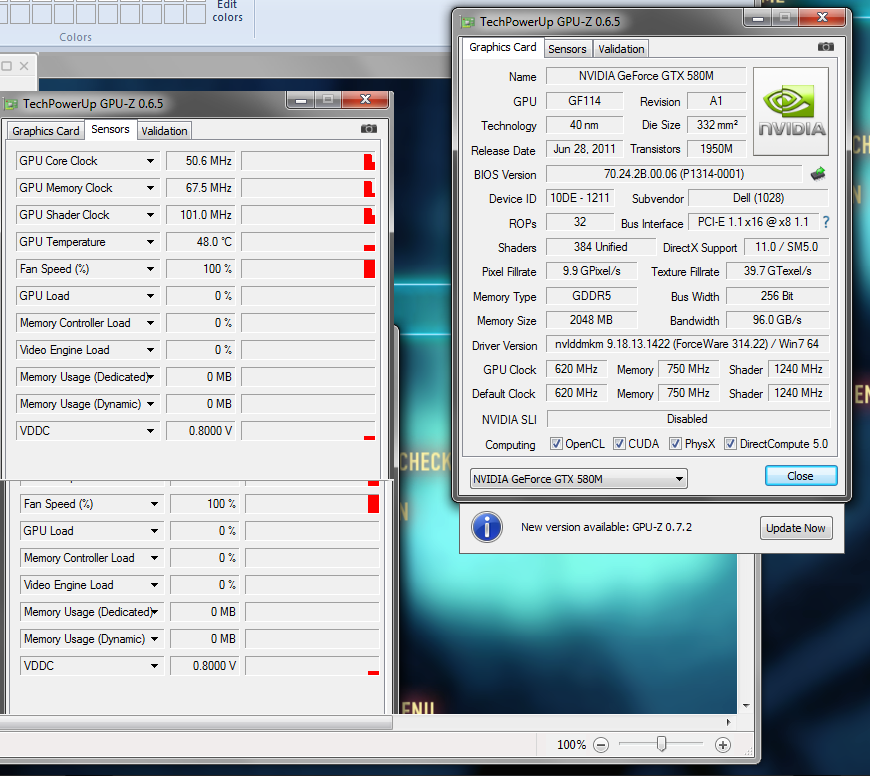870x776 pixels.
Task: Click the BIOS Version field 70.24.2B.00.06
Action: [x=674, y=174]
